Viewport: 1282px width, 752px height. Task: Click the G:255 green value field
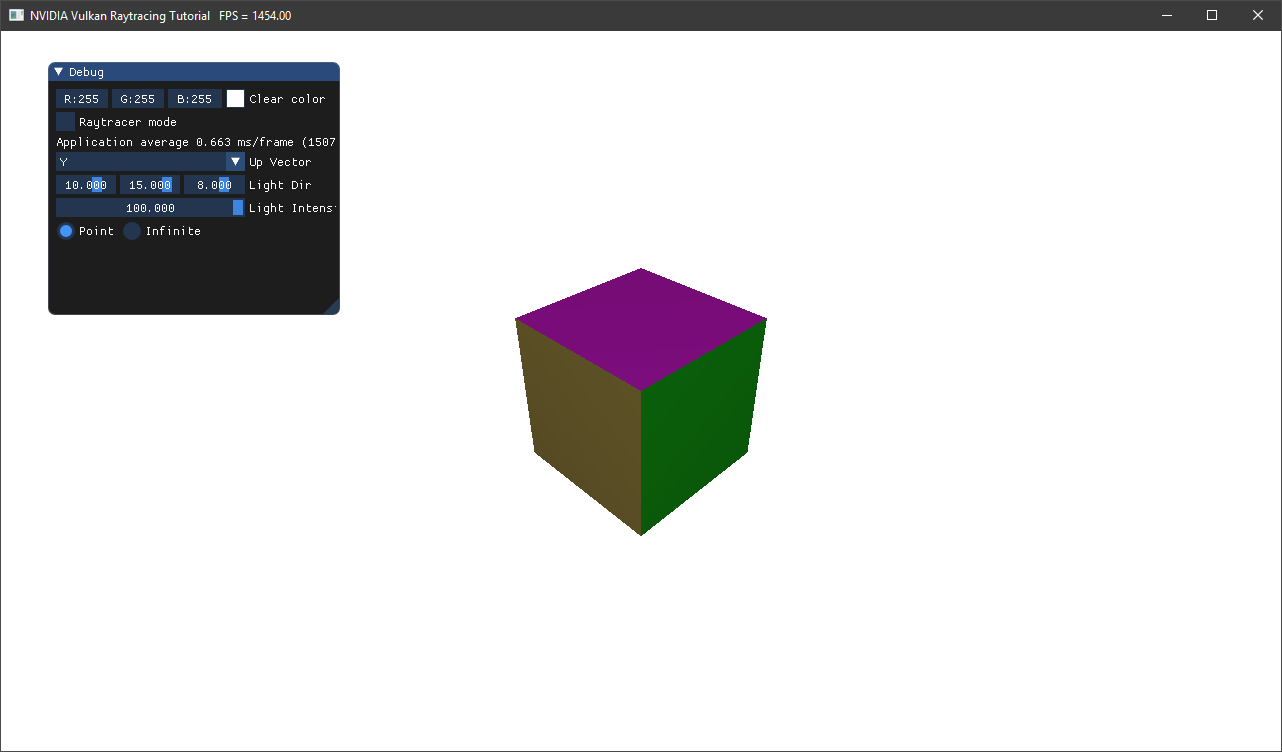click(x=138, y=99)
